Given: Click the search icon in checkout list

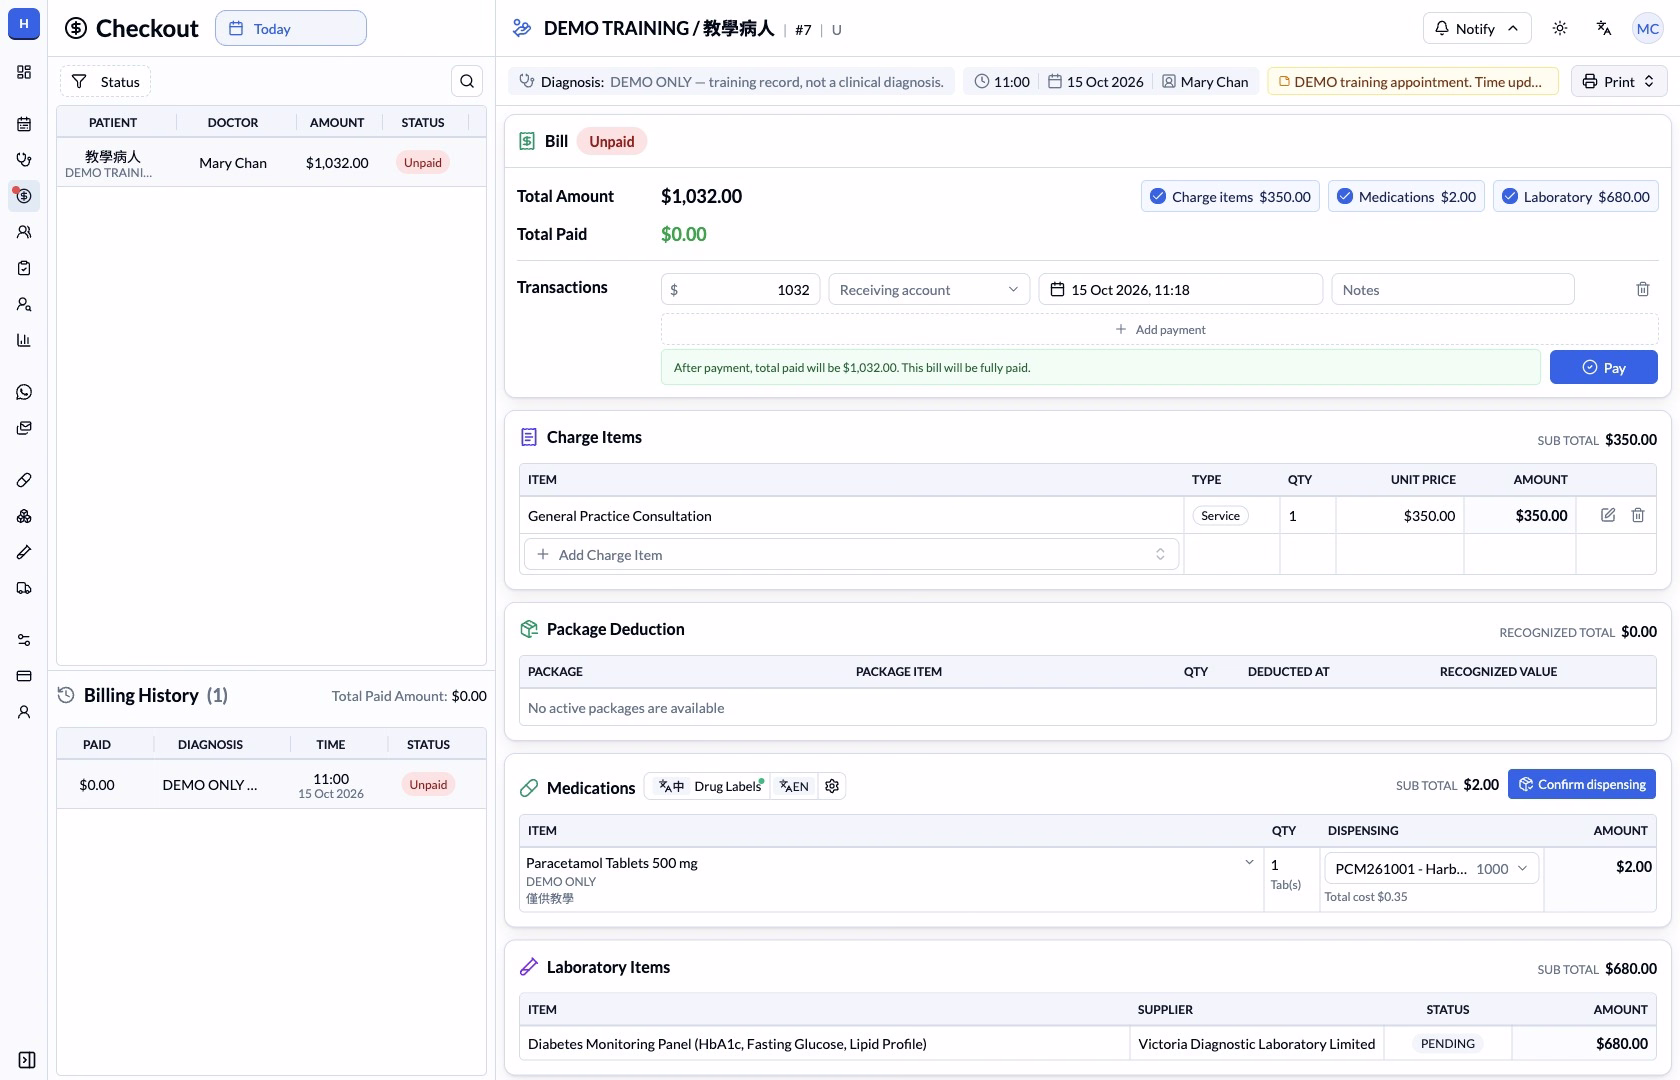Looking at the screenshot, I should coord(467,81).
